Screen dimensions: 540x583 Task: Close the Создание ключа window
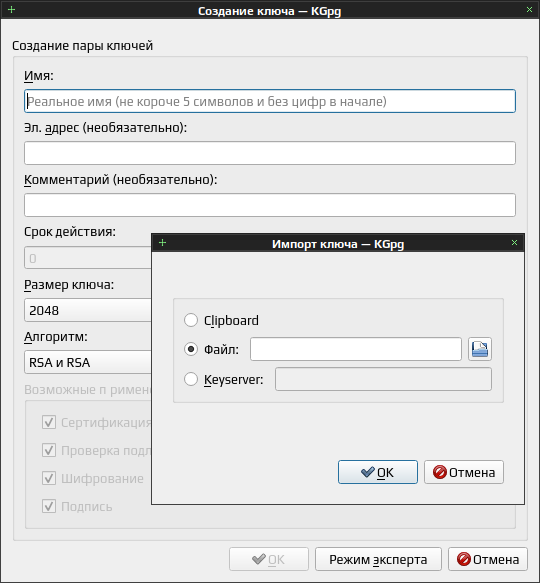529,10
